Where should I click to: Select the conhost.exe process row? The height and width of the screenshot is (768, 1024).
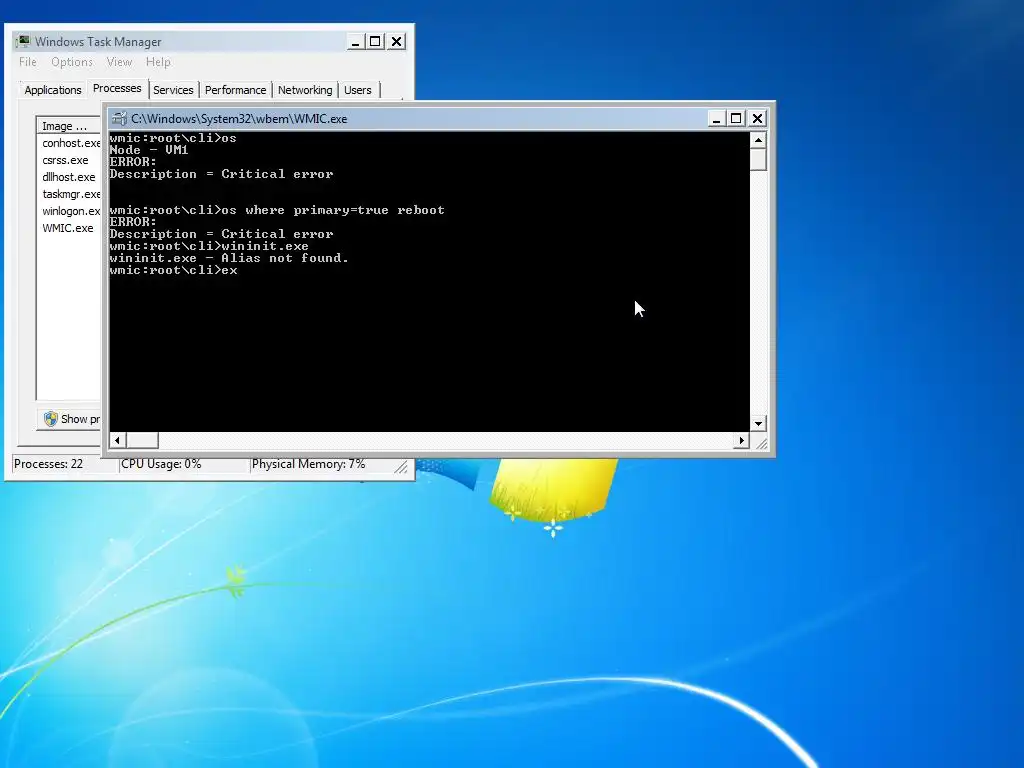point(69,143)
